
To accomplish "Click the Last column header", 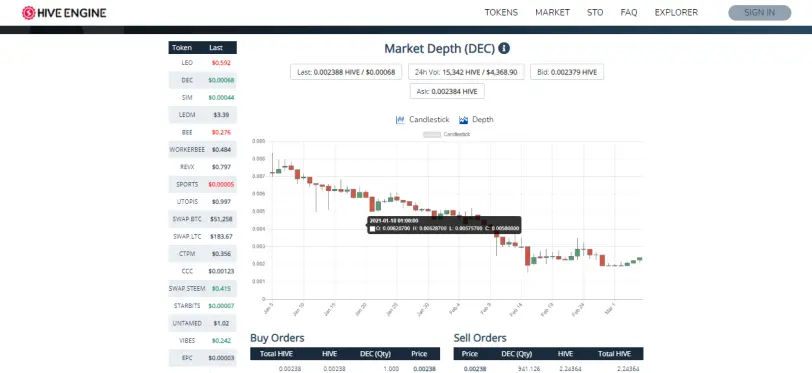I will point(216,48).
